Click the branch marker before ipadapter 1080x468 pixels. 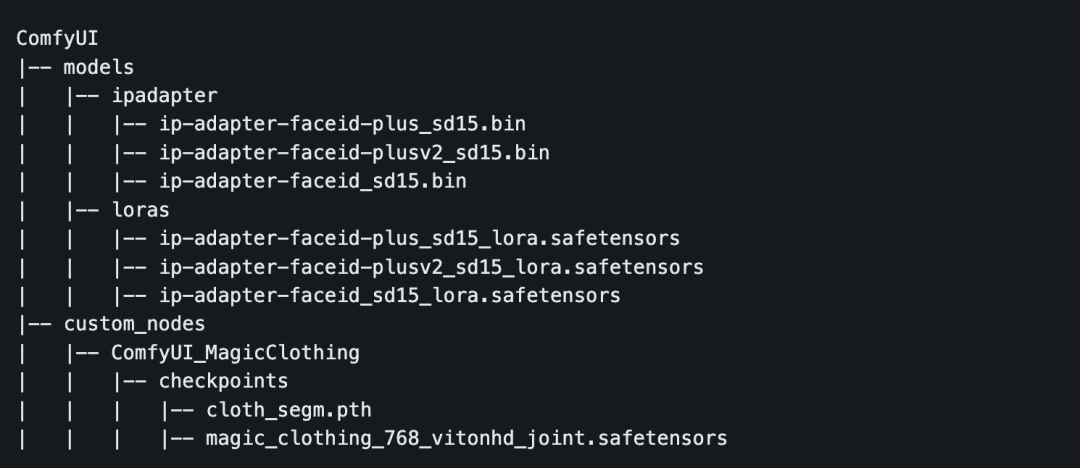click(x=82, y=96)
